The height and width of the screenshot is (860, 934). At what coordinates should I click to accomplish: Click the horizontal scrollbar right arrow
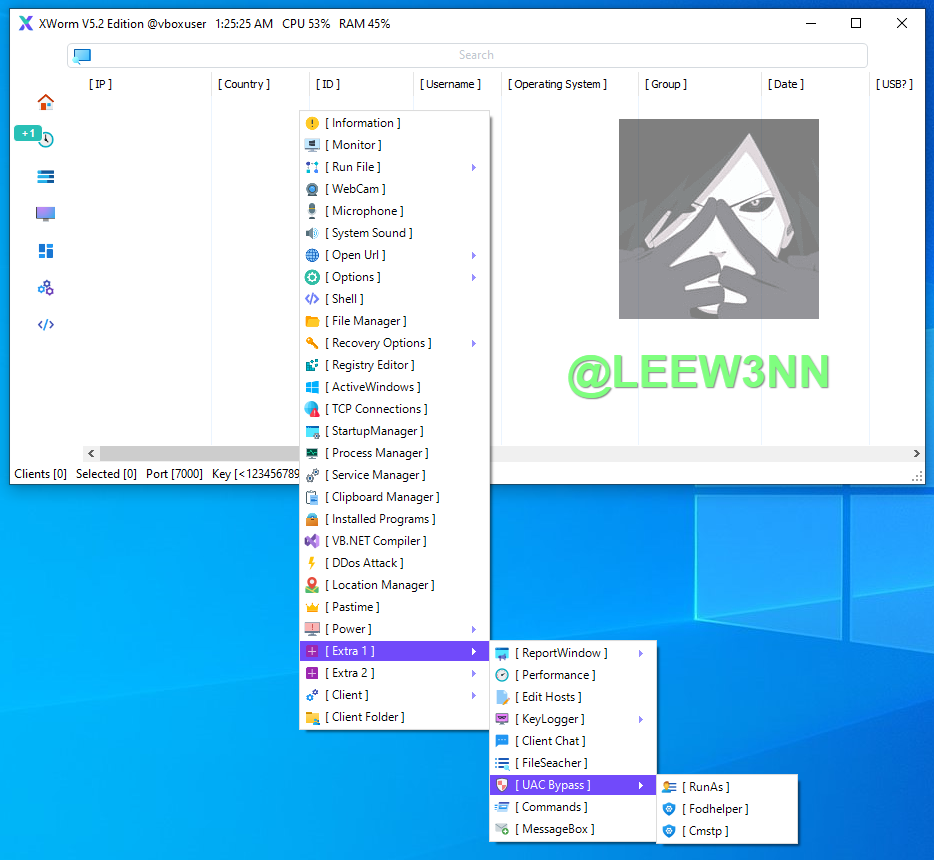tap(917, 454)
